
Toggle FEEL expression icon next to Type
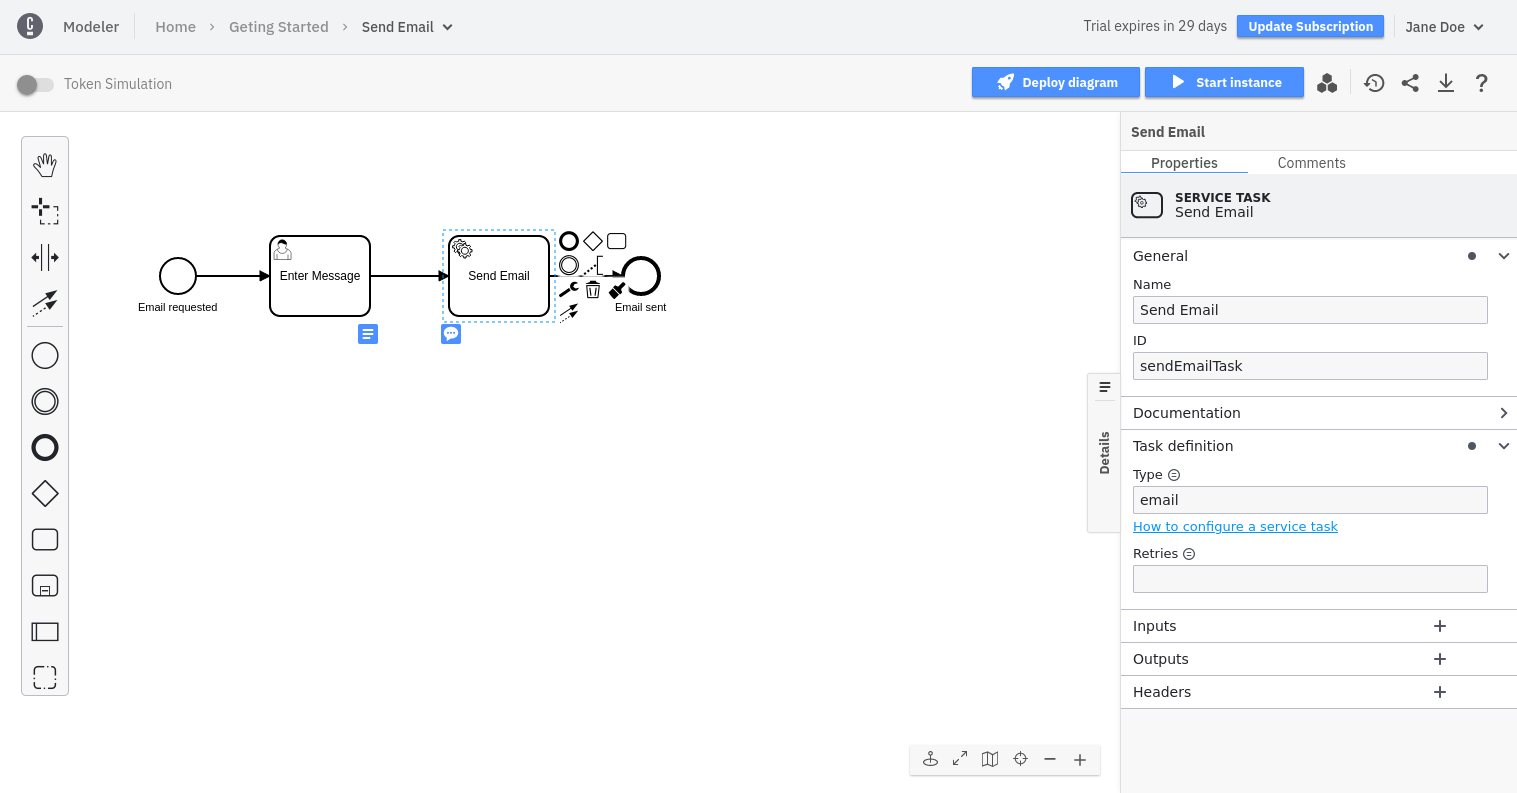[x=1174, y=475]
